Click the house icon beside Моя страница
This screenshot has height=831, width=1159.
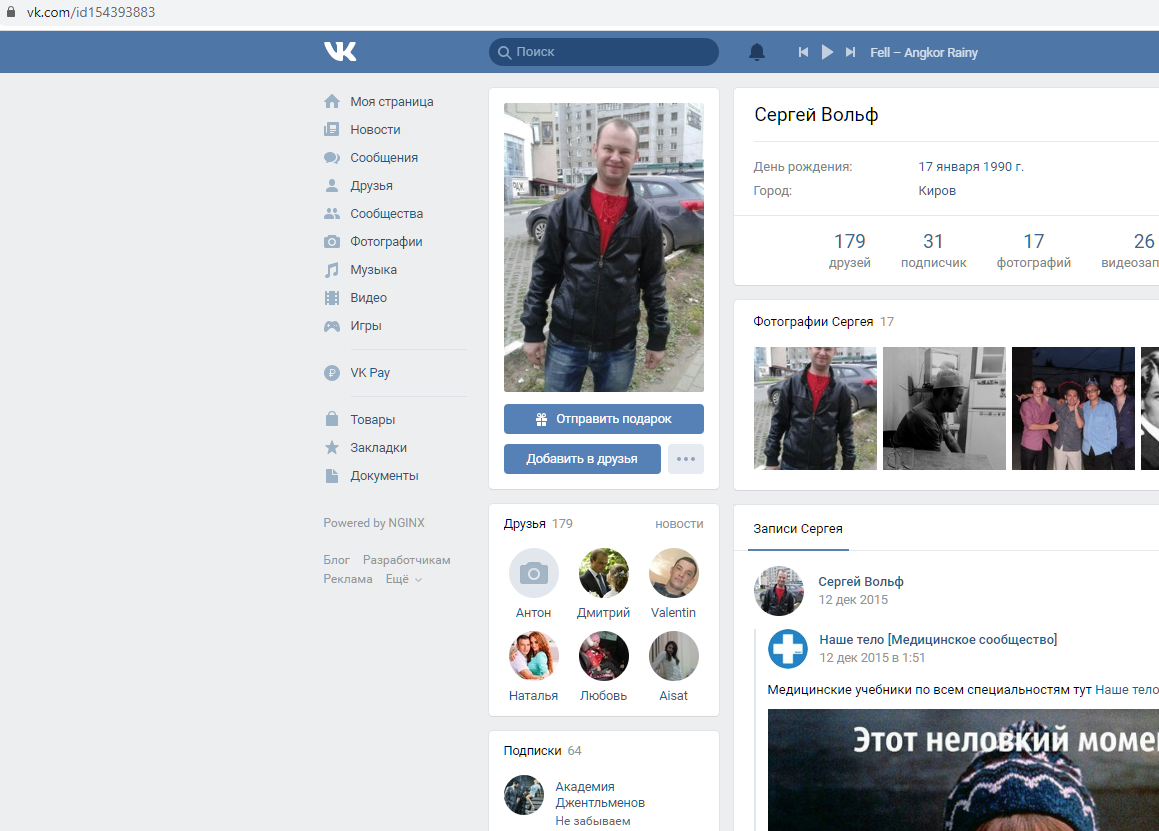(x=332, y=101)
